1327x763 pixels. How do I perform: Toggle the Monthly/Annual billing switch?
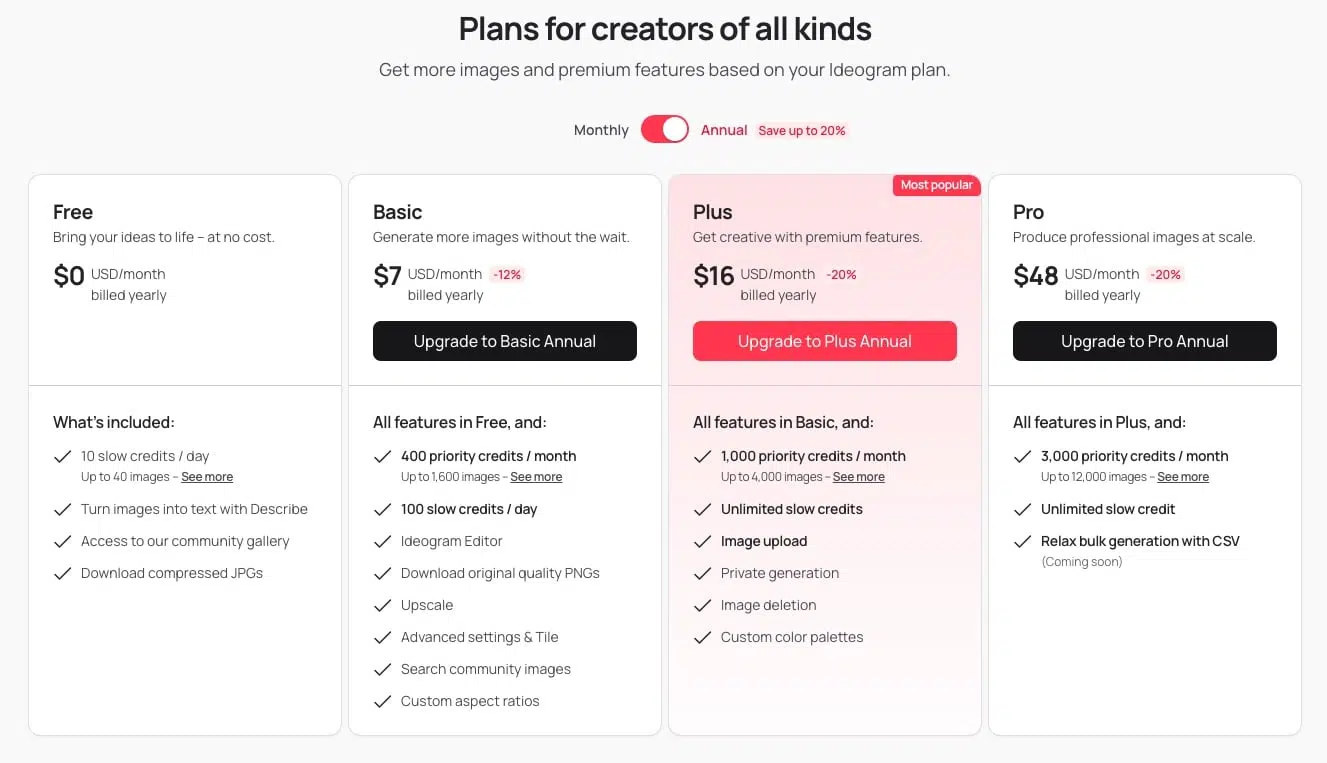pos(664,129)
